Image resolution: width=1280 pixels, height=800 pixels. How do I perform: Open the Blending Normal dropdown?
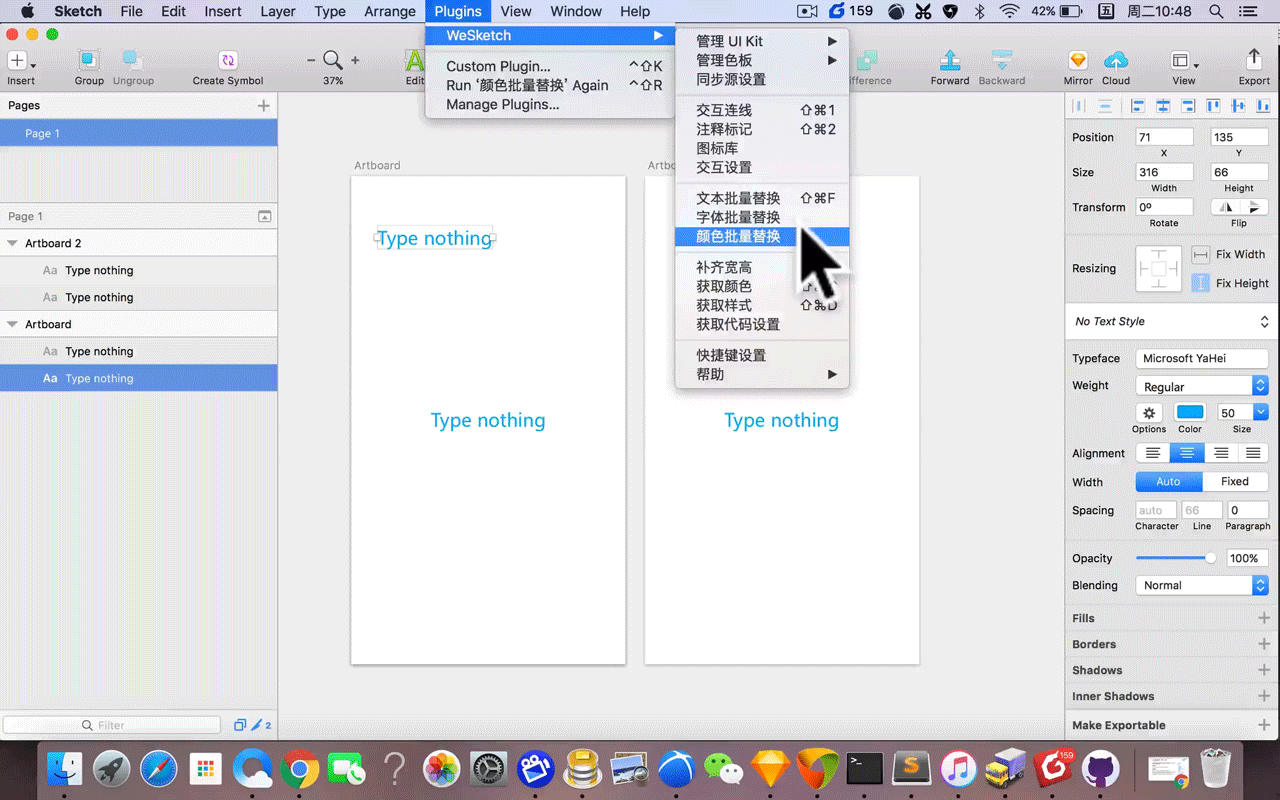pyautogui.click(x=1202, y=585)
